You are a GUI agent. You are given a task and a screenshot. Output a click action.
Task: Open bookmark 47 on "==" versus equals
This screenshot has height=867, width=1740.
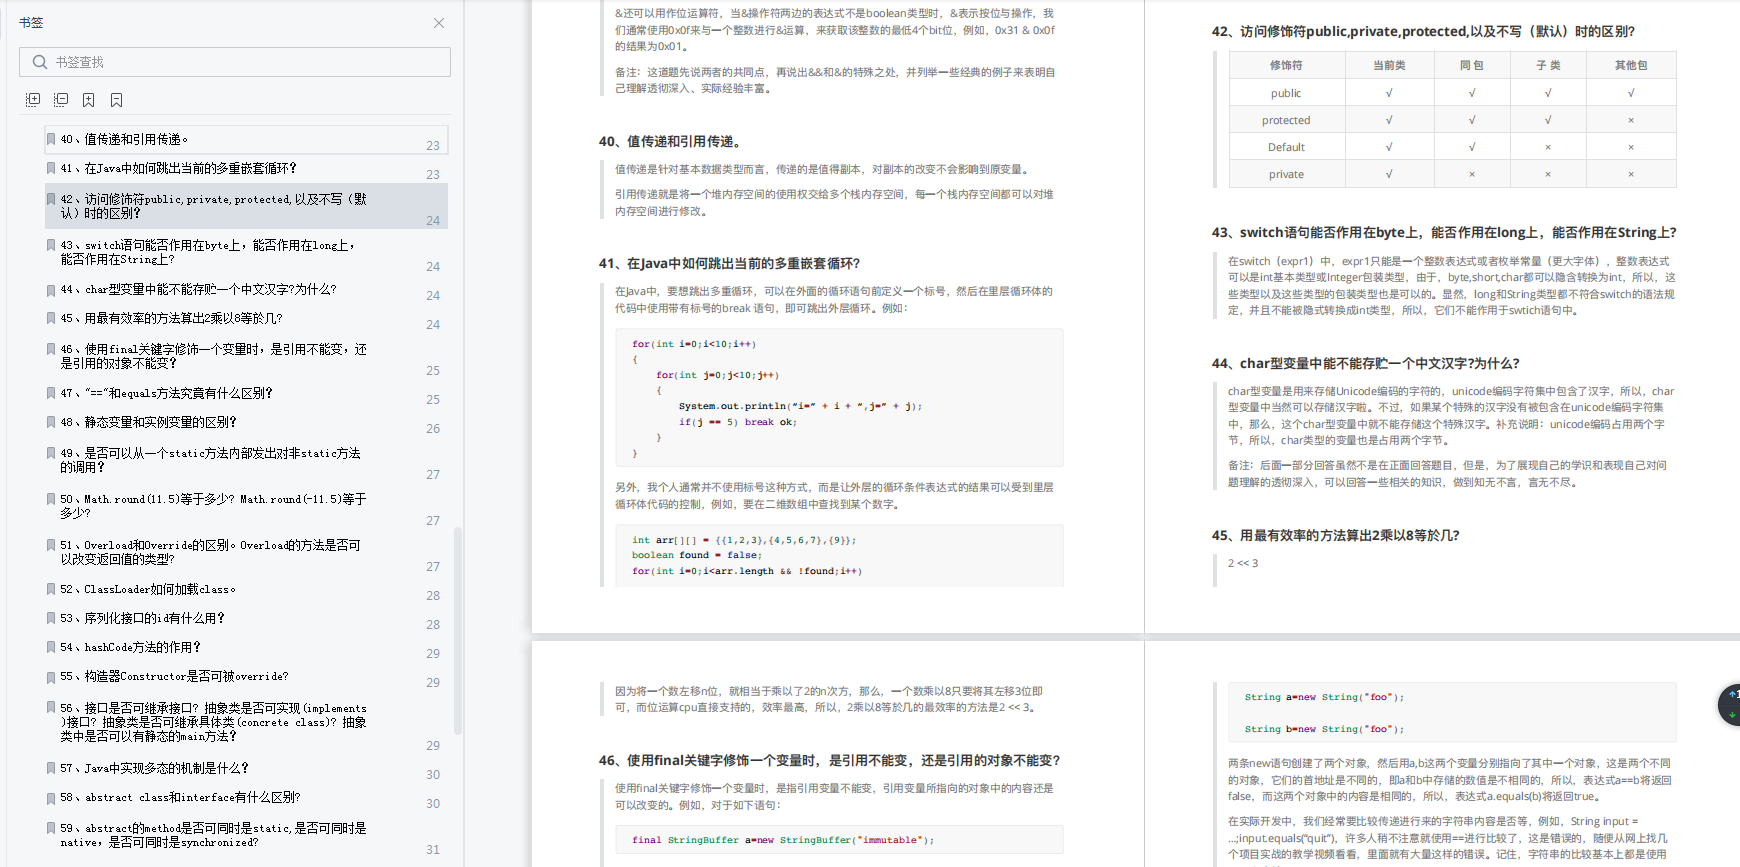click(x=246, y=393)
